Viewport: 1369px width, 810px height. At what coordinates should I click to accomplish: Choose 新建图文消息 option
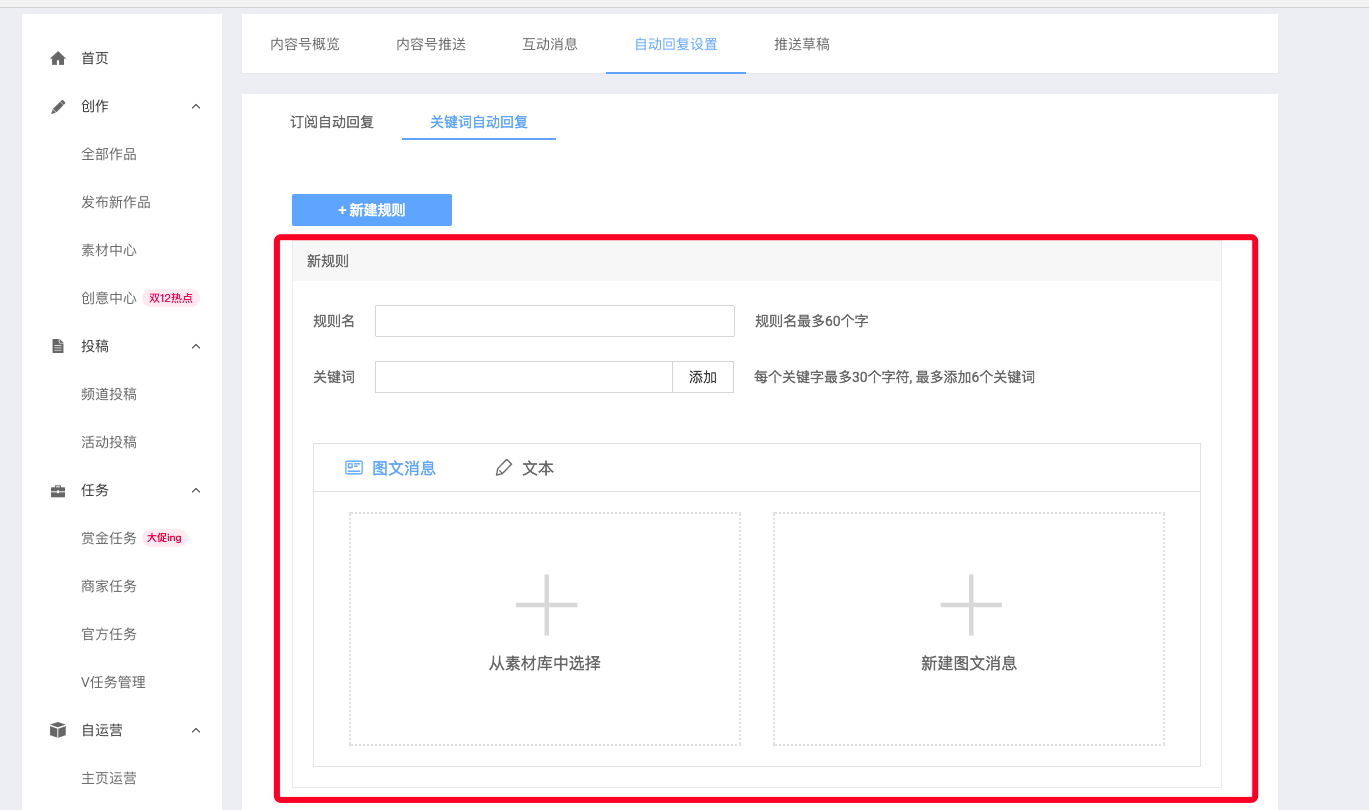[969, 629]
